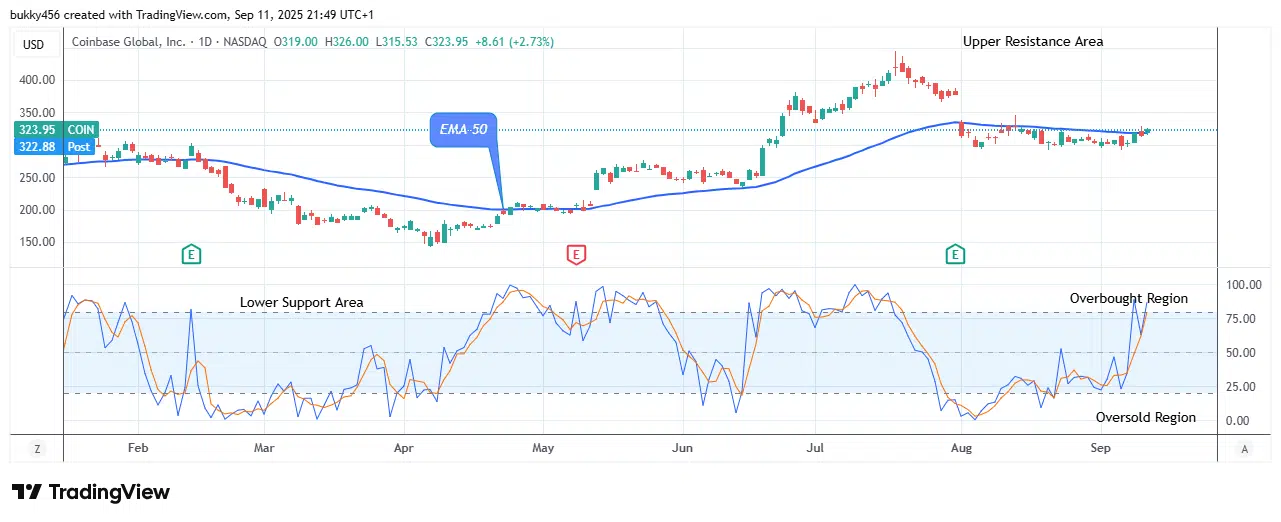Click the red earnings marker in May
Screen dimensions: 1281x522
click(x=576, y=255)
